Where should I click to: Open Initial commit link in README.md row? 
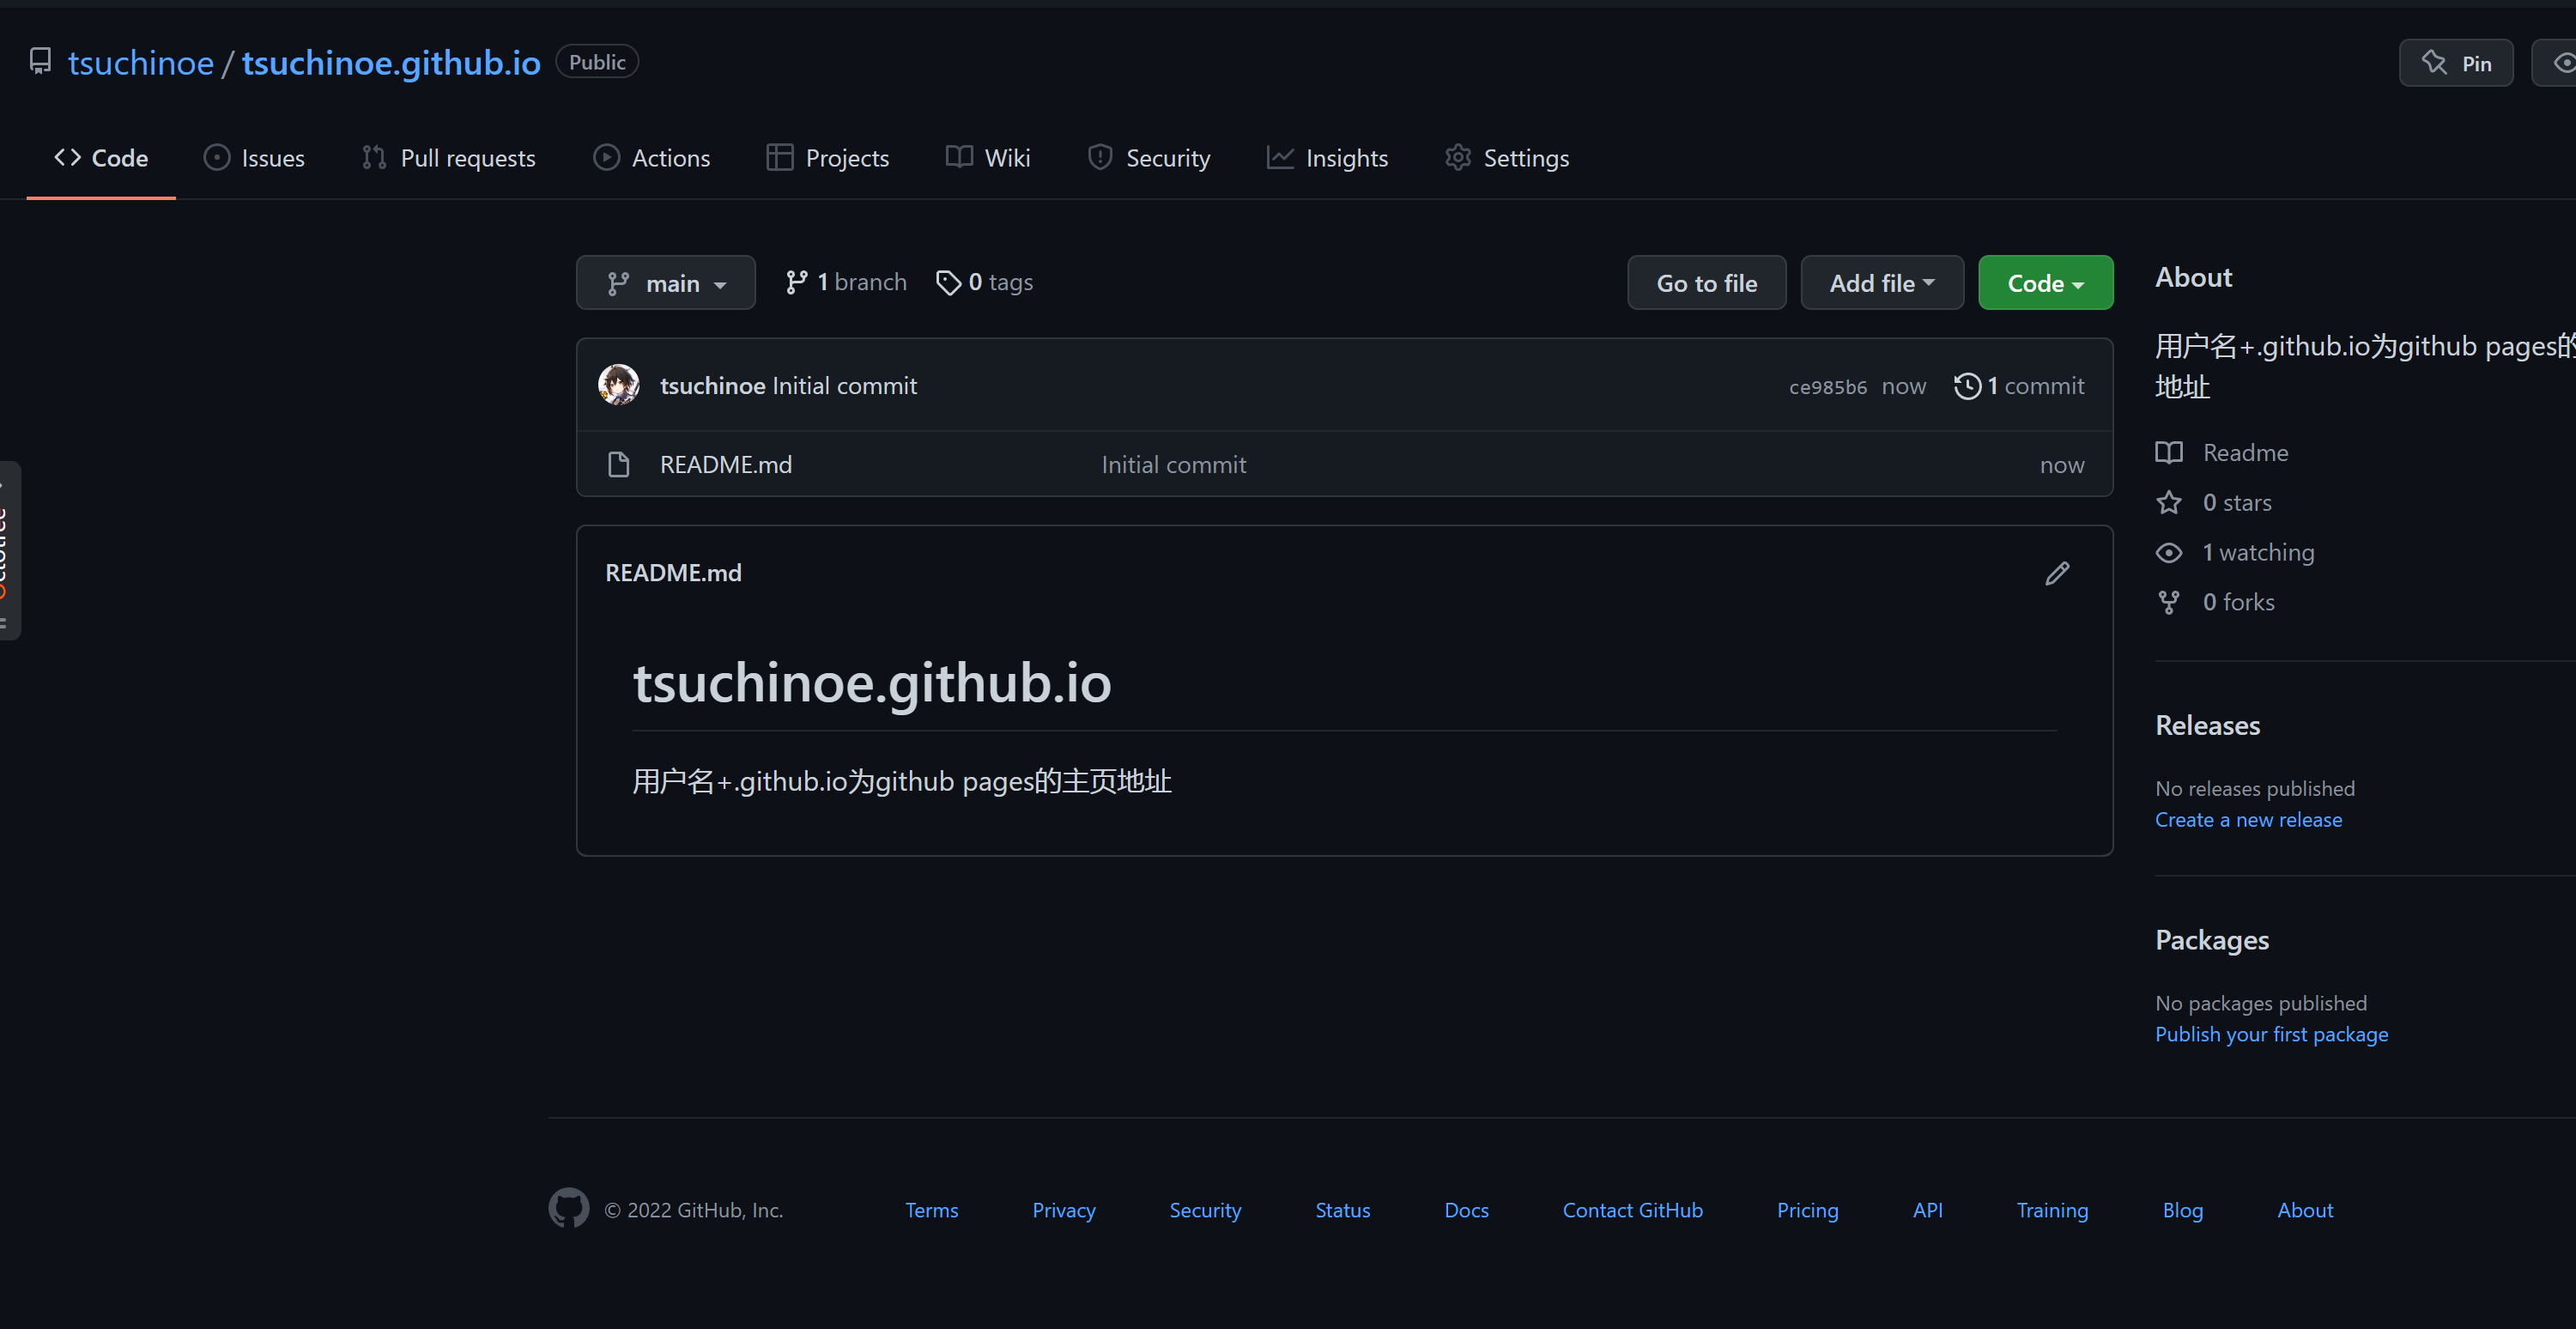[1173, 465]
